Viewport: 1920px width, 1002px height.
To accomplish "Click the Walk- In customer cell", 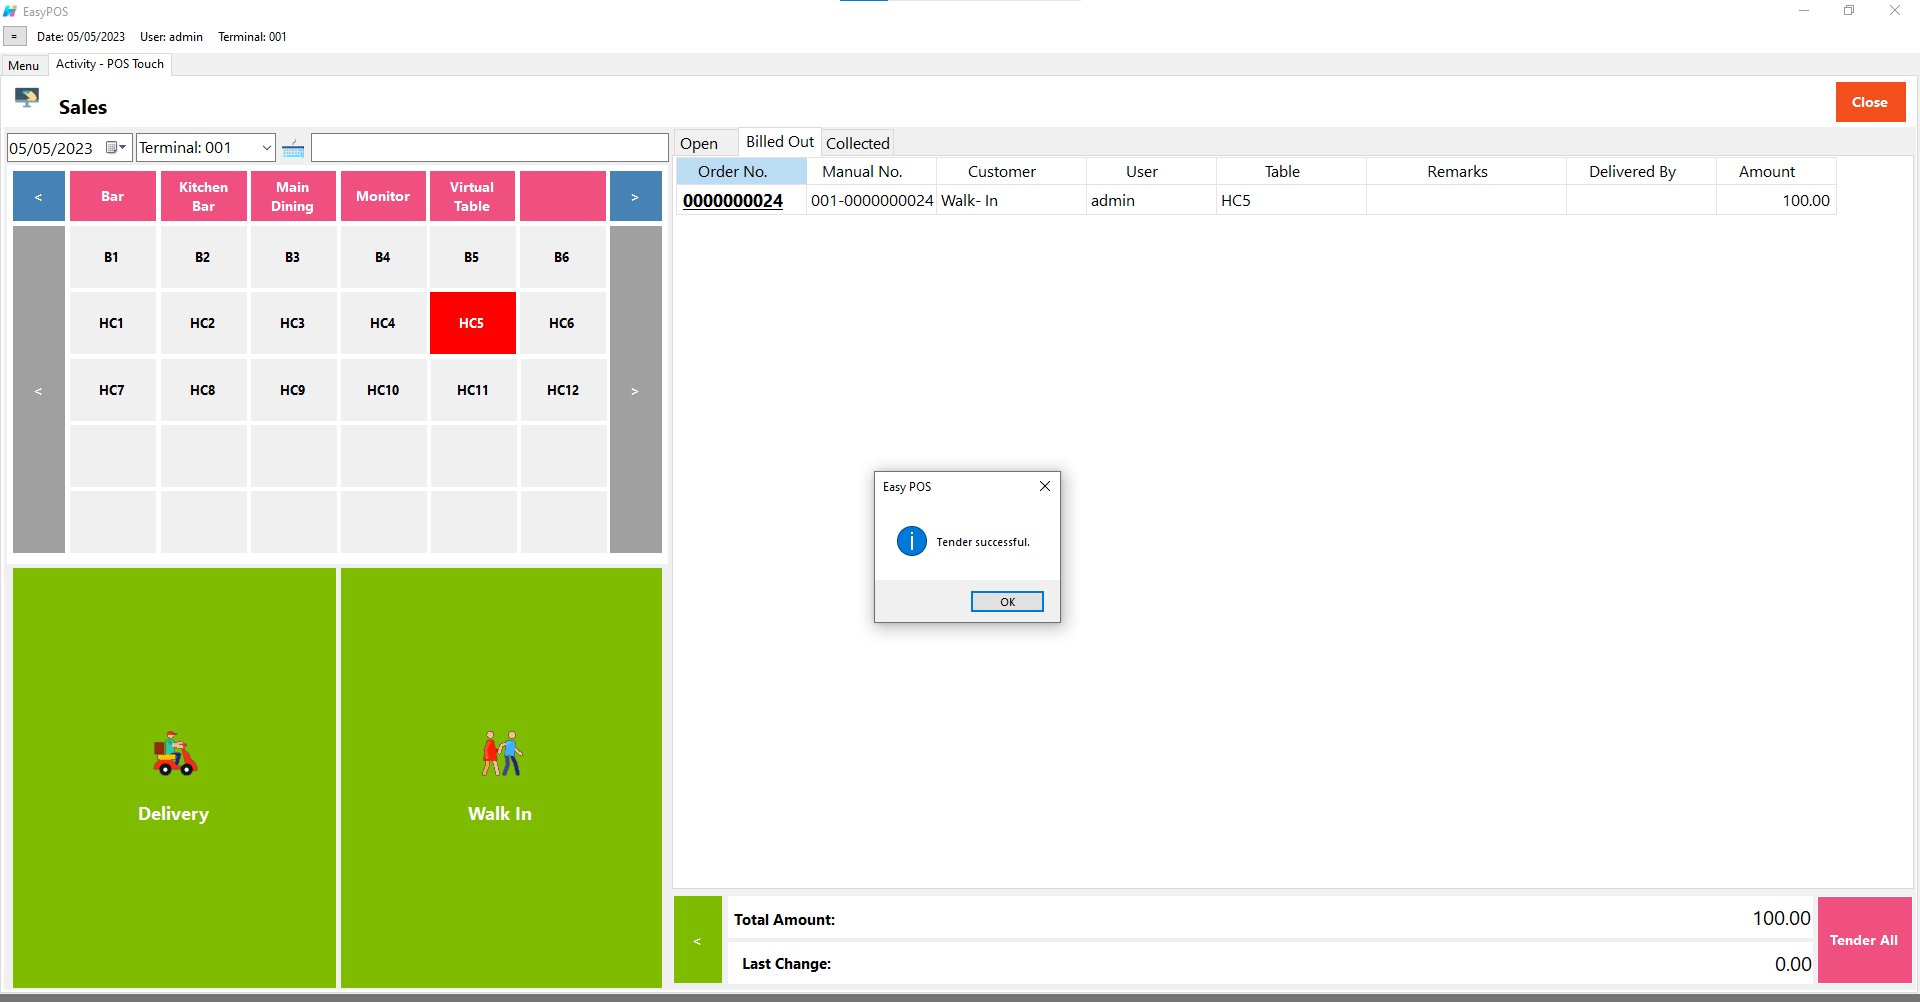I will click(1011, 201).
